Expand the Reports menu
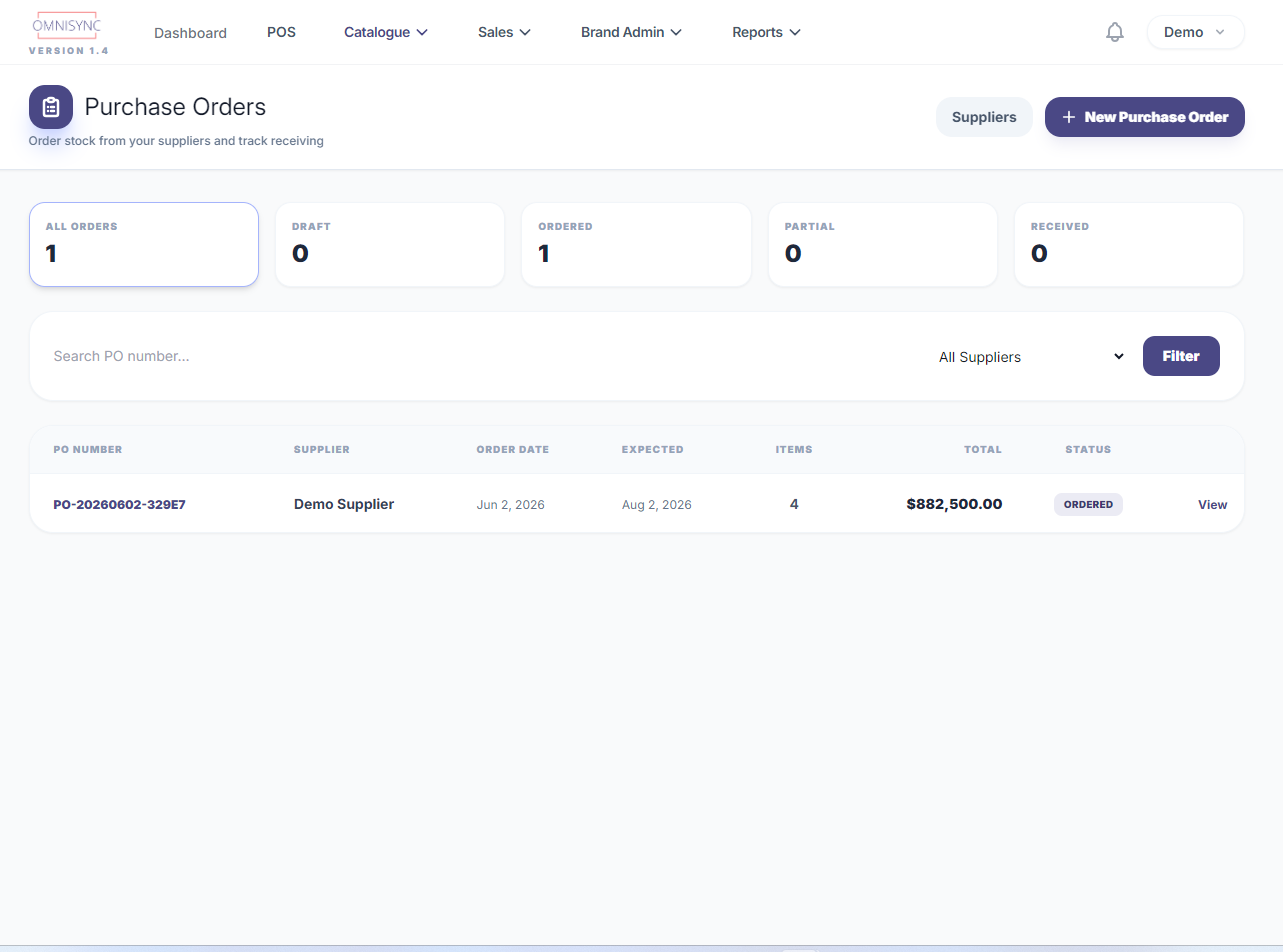Viewport: 1283px width, 952px height. pos(766,32)
